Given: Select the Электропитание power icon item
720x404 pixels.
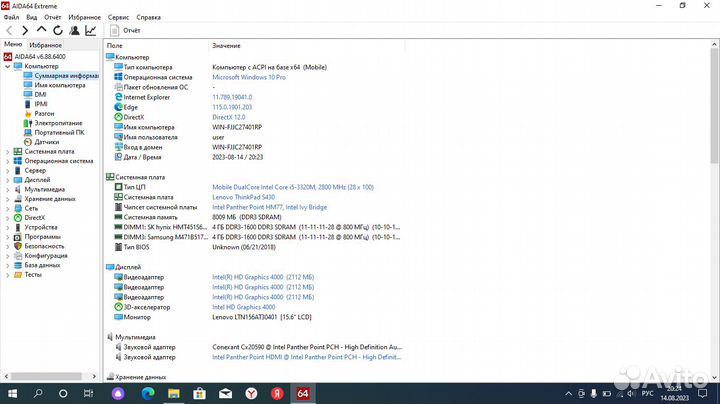Looking at the screenshot, I should click(x=28, y=123).
